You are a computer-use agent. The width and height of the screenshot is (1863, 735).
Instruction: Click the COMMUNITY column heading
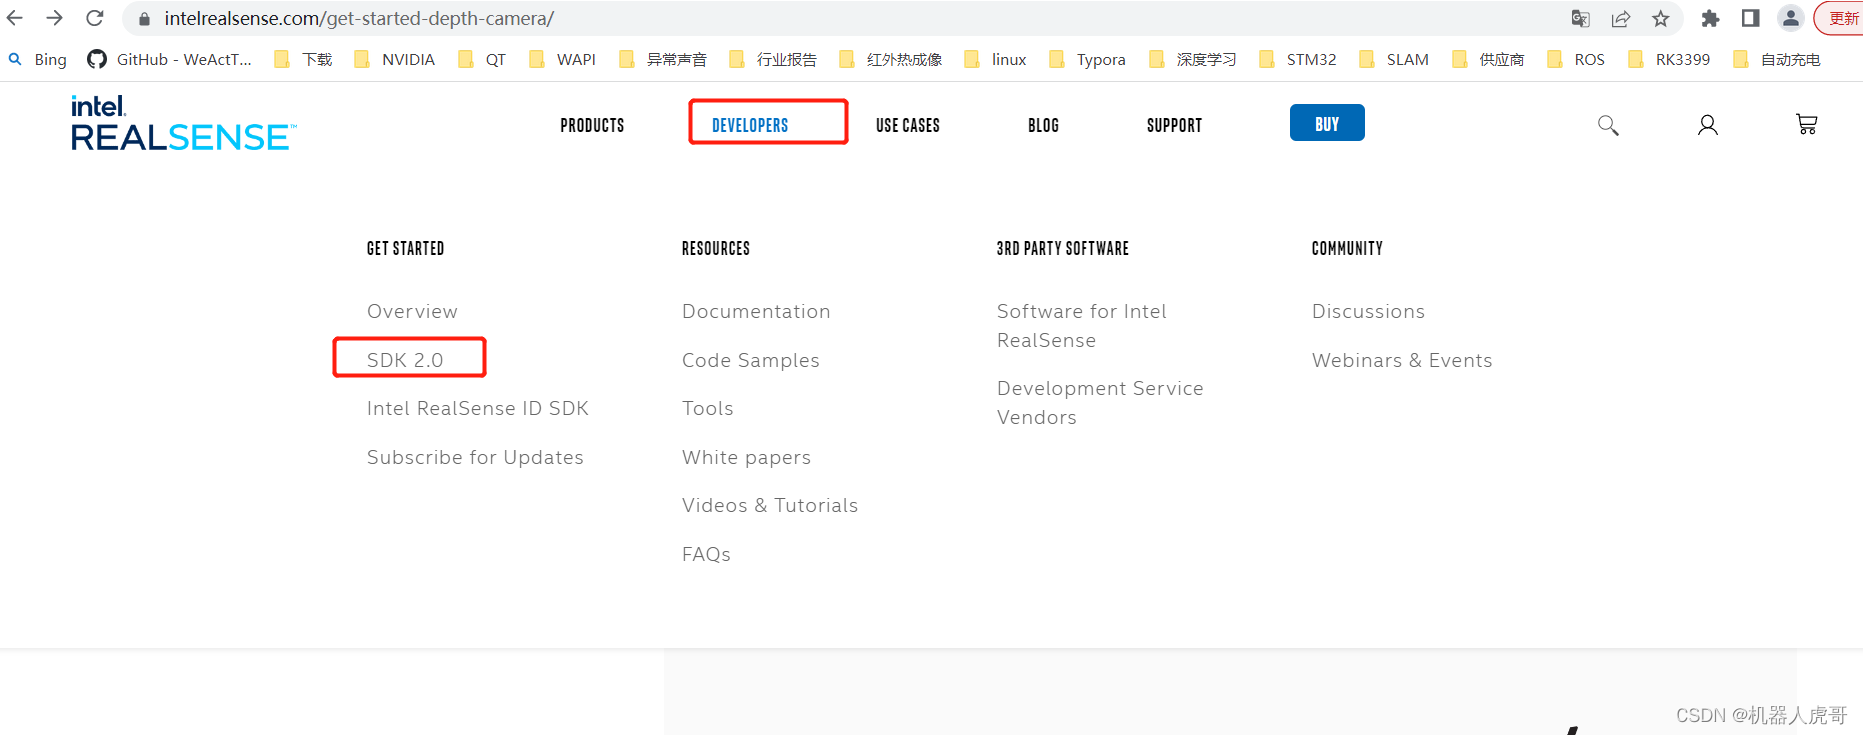pos(1347,248)
